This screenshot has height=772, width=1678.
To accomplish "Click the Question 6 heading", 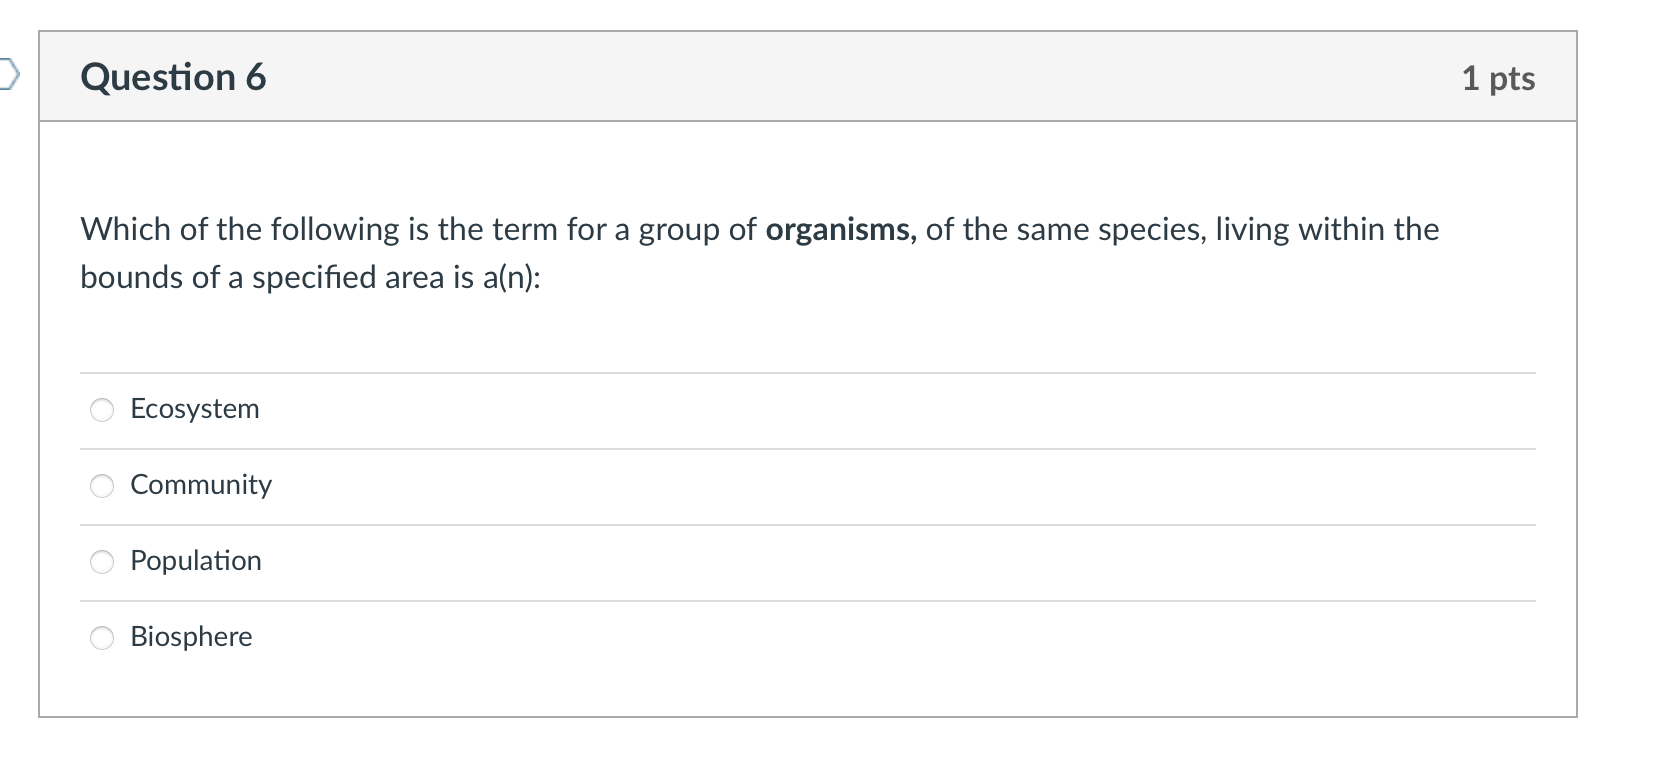I will 173,77.
